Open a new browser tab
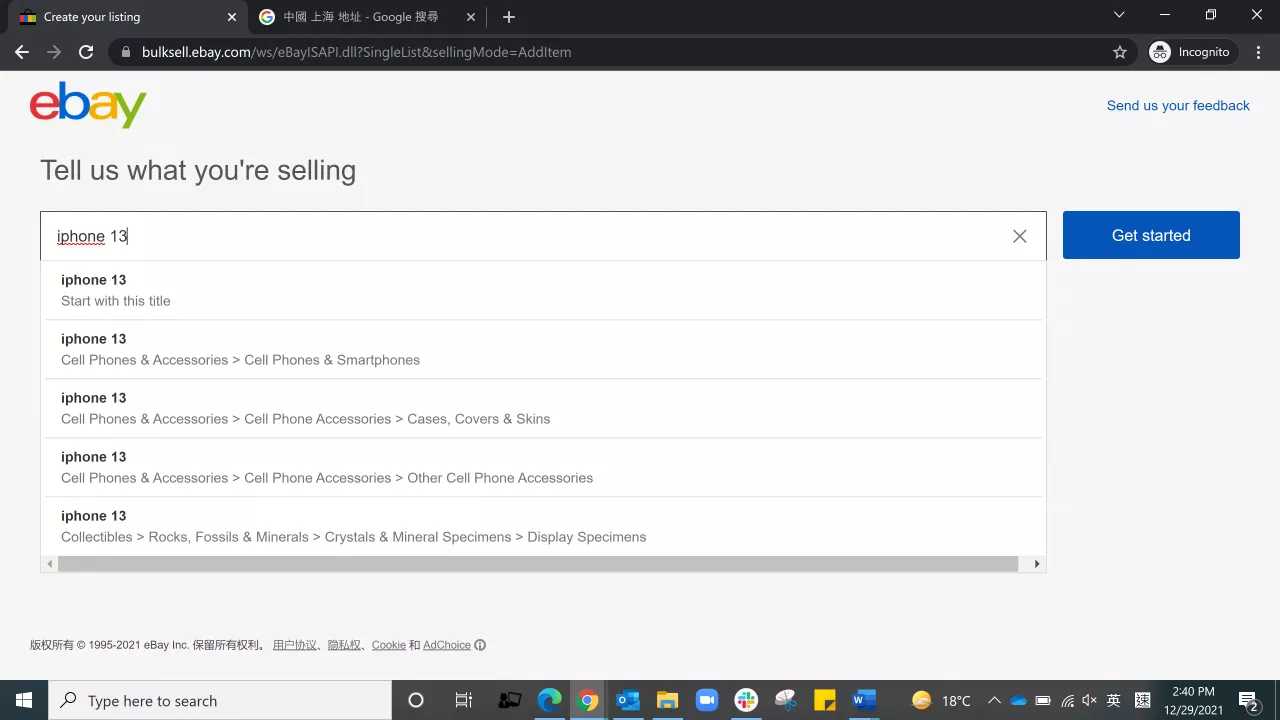This screenshot has width=1280, height=720. [x=509, y=17]
